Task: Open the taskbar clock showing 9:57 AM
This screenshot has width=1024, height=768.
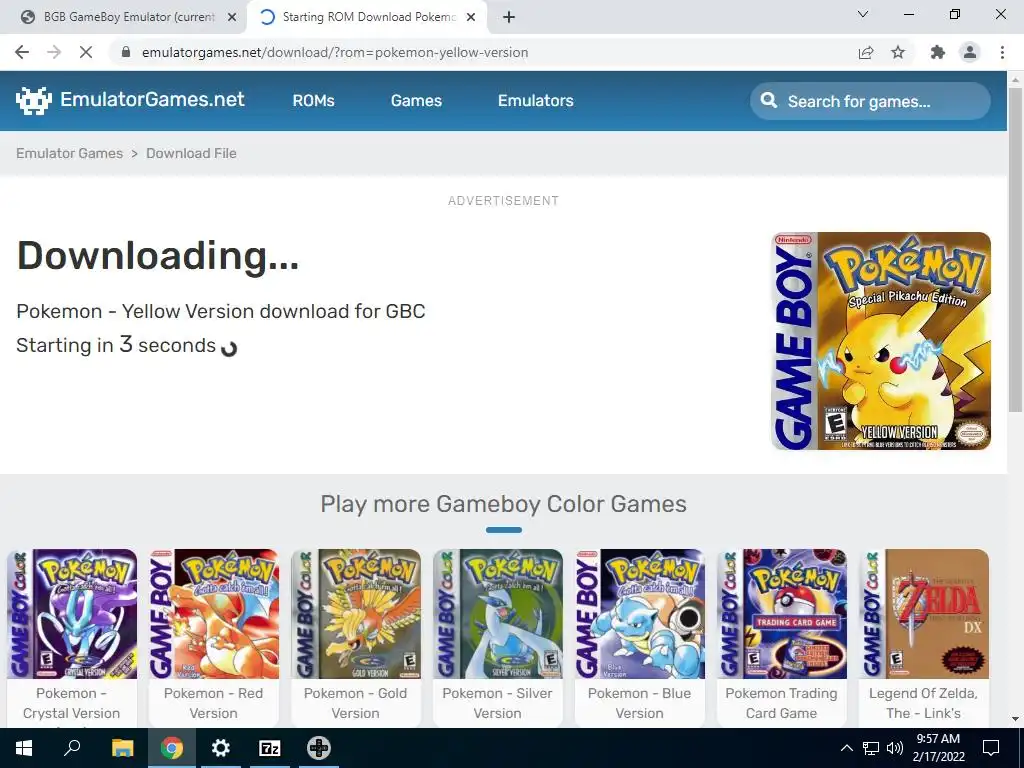Action: point(938,748)
